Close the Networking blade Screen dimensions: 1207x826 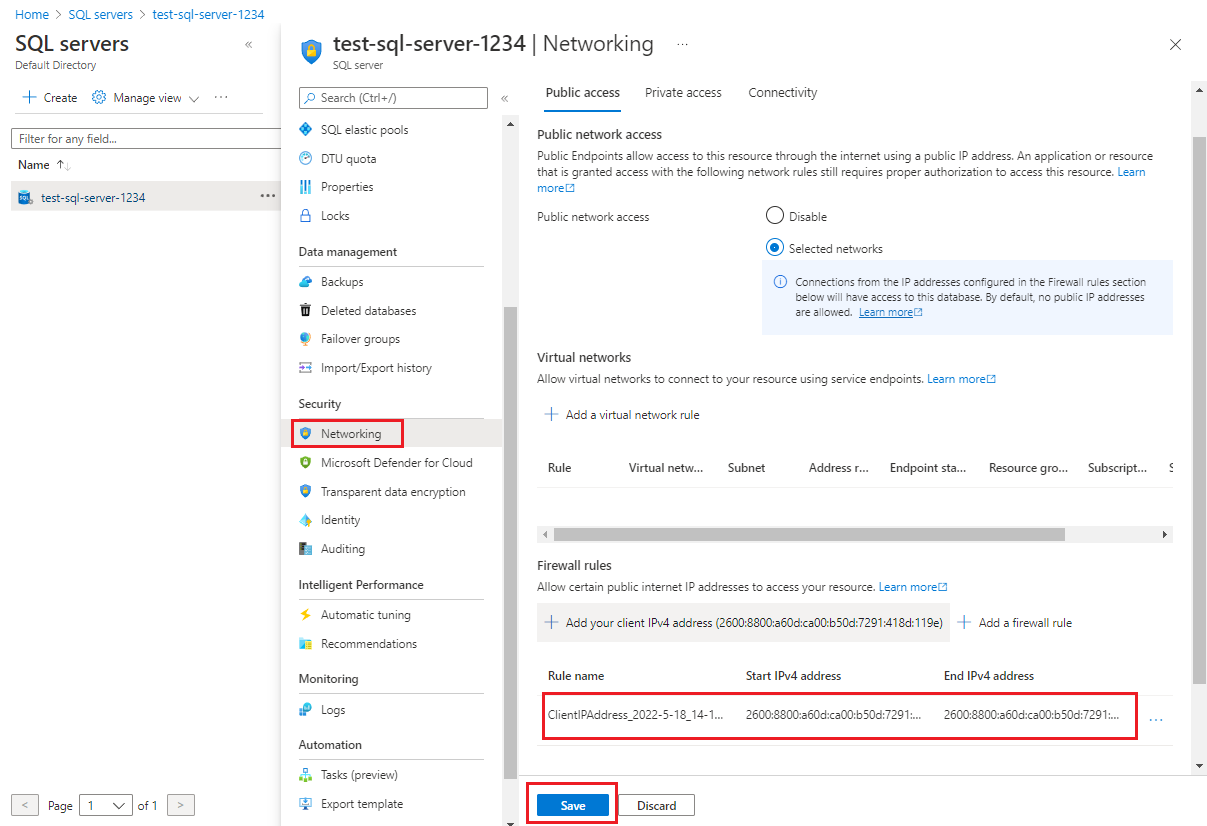[x=1175, y=45]
